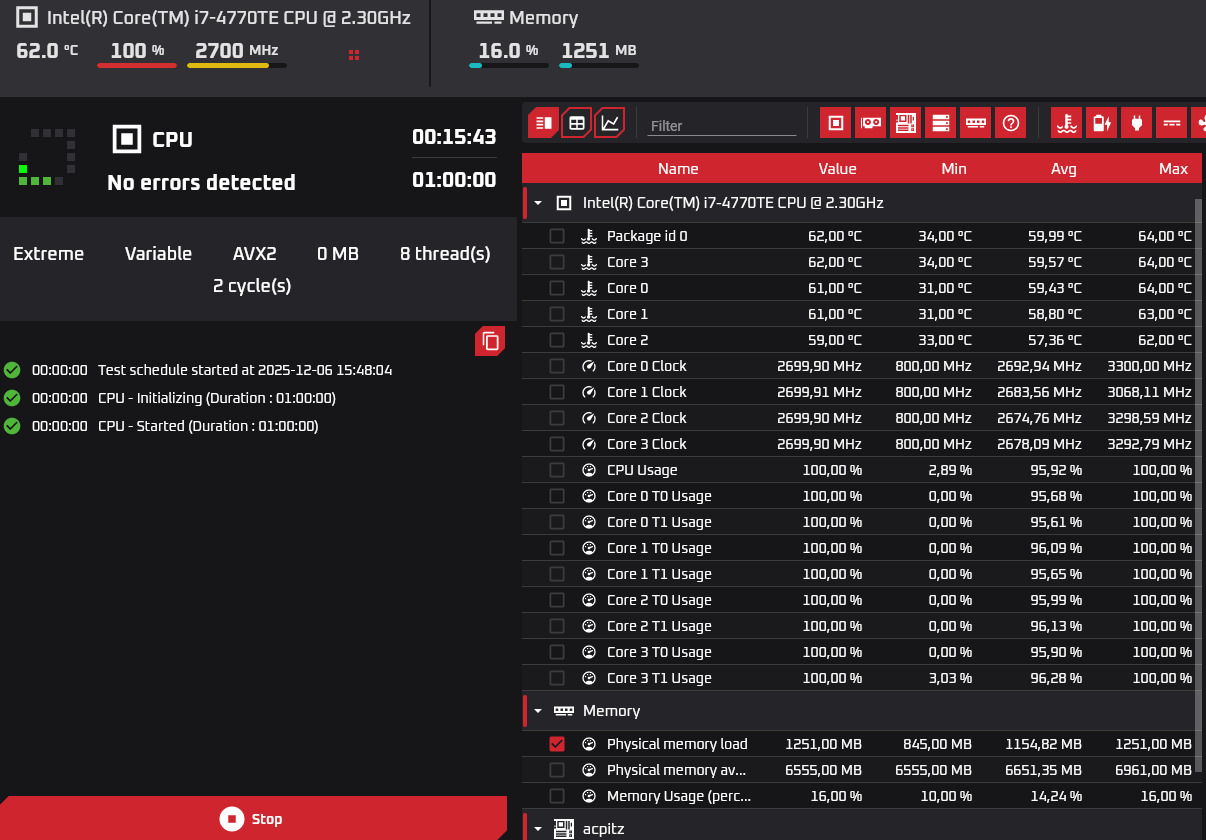The height and width of the screenshot is (840, 1206).
Task: Collapse the Memory sensor group
Action: click(538, 711)
